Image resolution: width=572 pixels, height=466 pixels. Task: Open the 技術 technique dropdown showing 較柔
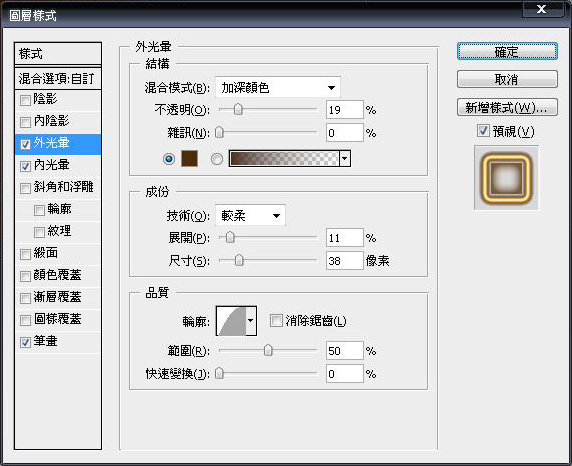tap(250, 216)
